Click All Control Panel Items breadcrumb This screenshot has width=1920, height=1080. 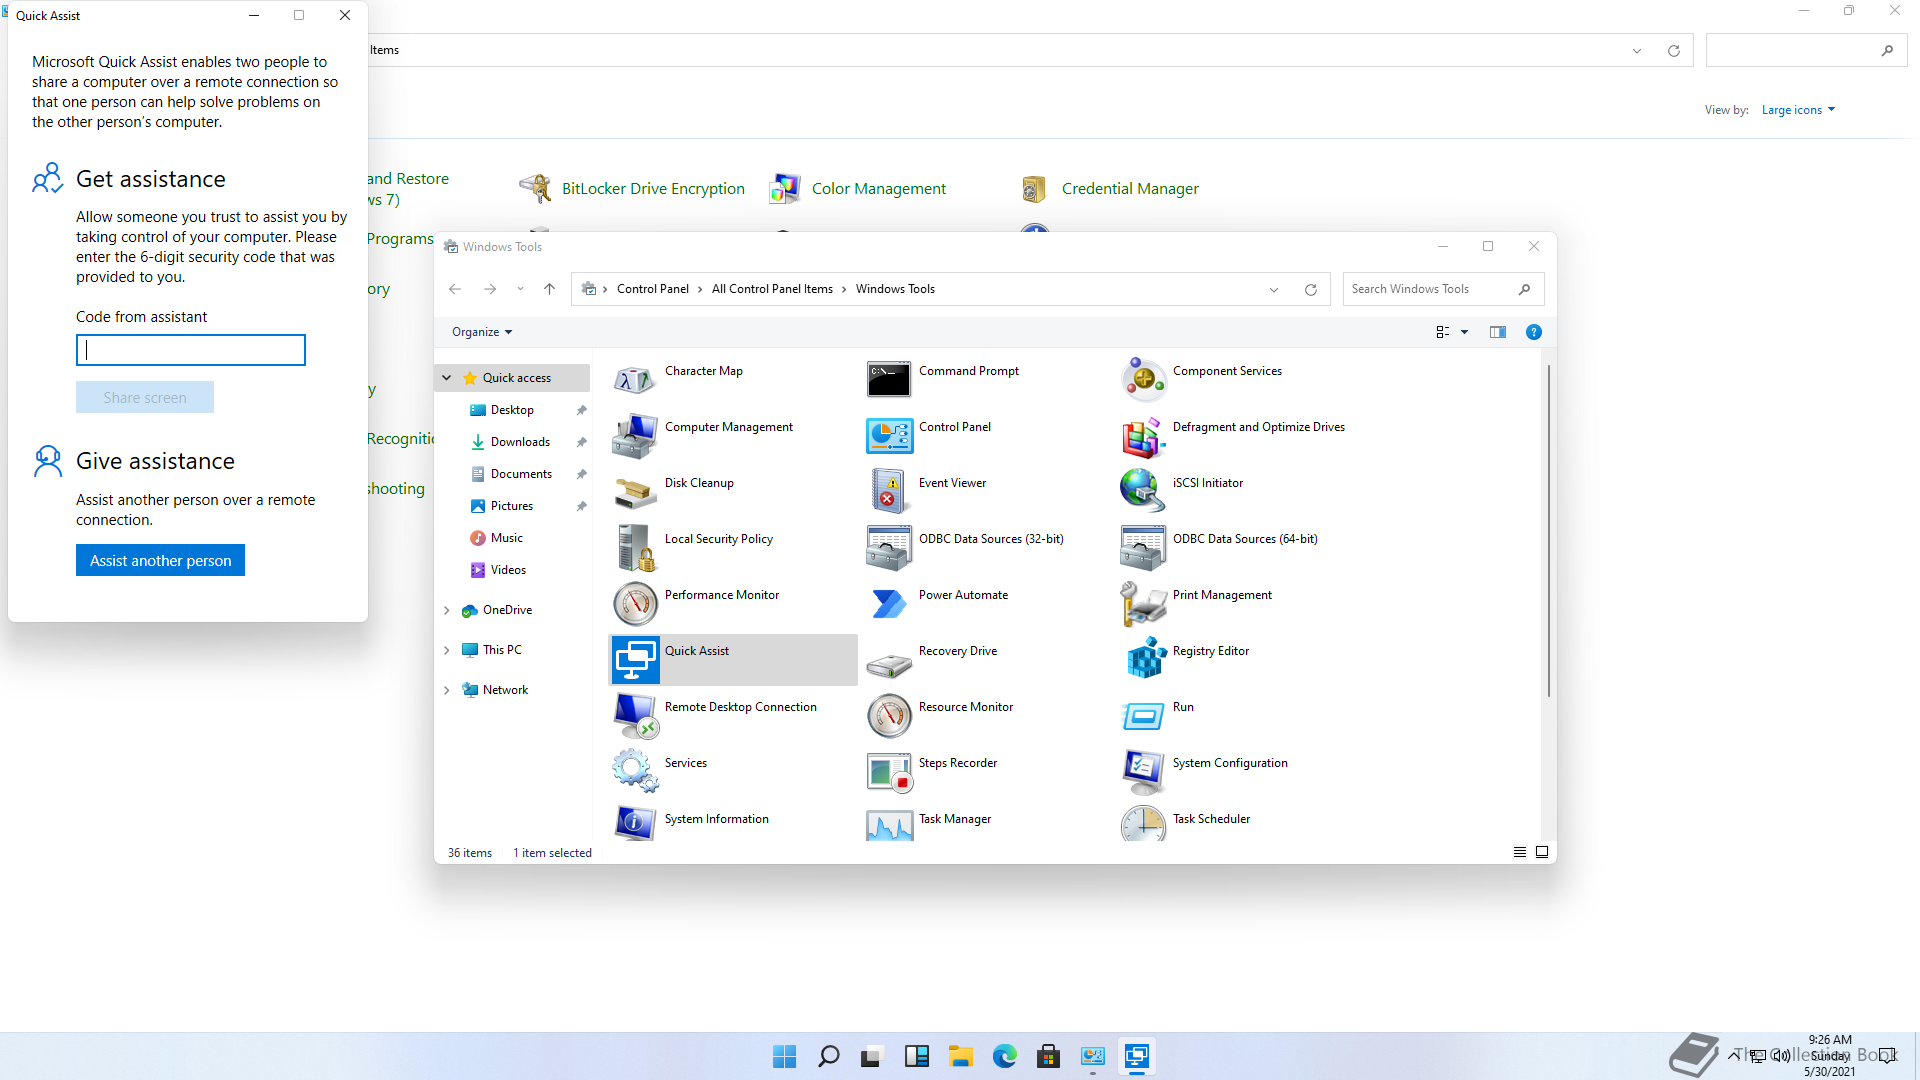(772, 289)
